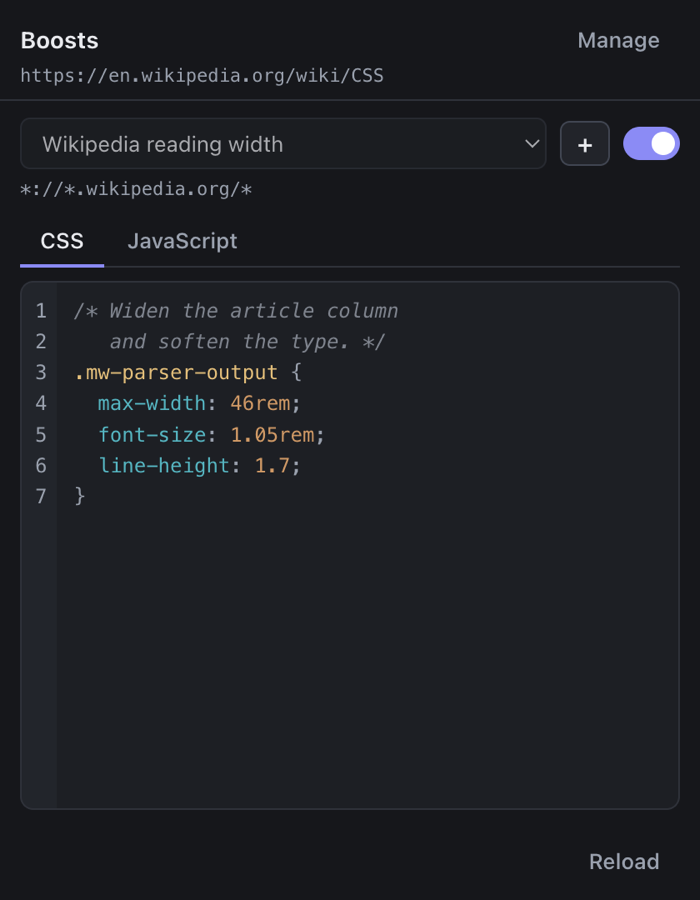Switch to the JavaScript tab
The height and width of the screenshot is (900, 700).
click(x=182, y=241)
